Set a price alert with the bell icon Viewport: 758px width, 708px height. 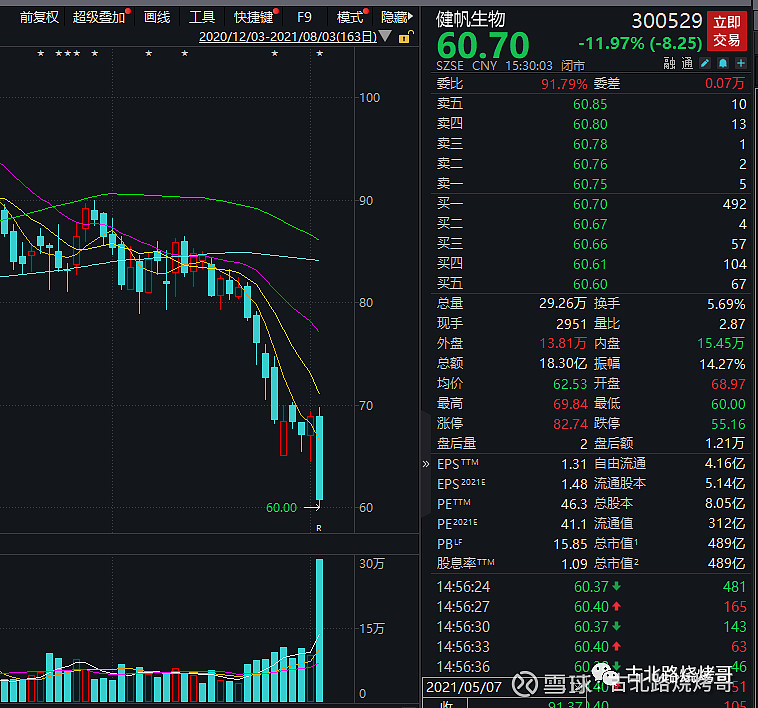click(723, 63)
